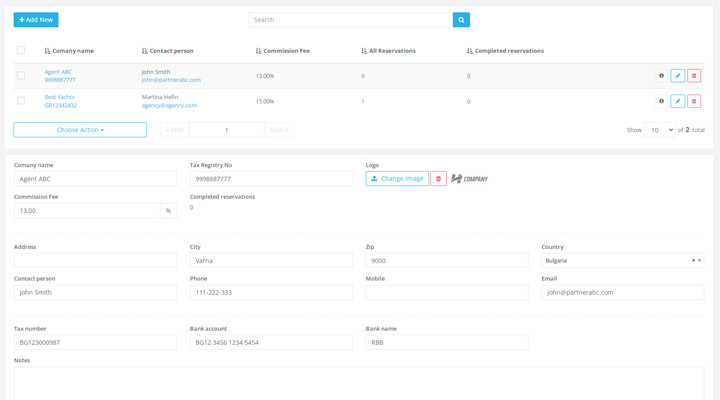Click the 13.00% commission cell

(265, 76)
